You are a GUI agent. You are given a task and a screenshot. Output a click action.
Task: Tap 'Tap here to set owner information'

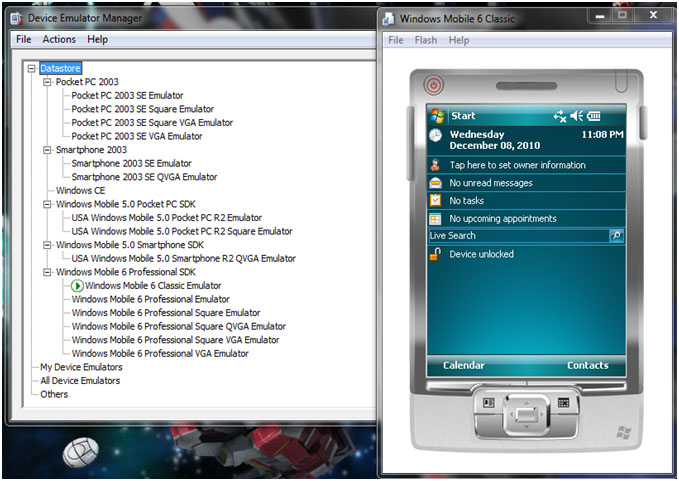(517, 165)
